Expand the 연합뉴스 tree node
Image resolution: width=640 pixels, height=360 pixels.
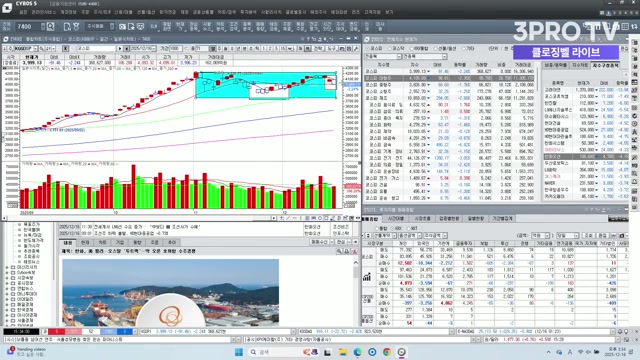click(x=7, y=289)
